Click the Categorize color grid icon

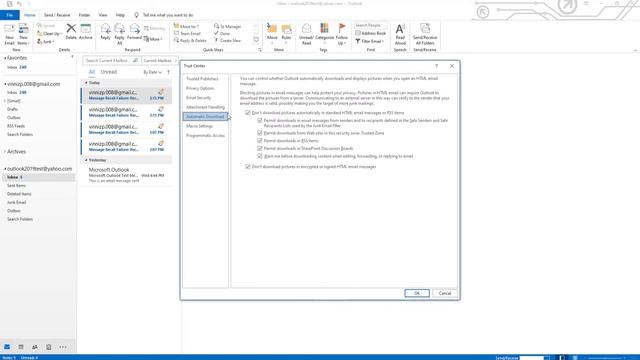coord(324,28)
